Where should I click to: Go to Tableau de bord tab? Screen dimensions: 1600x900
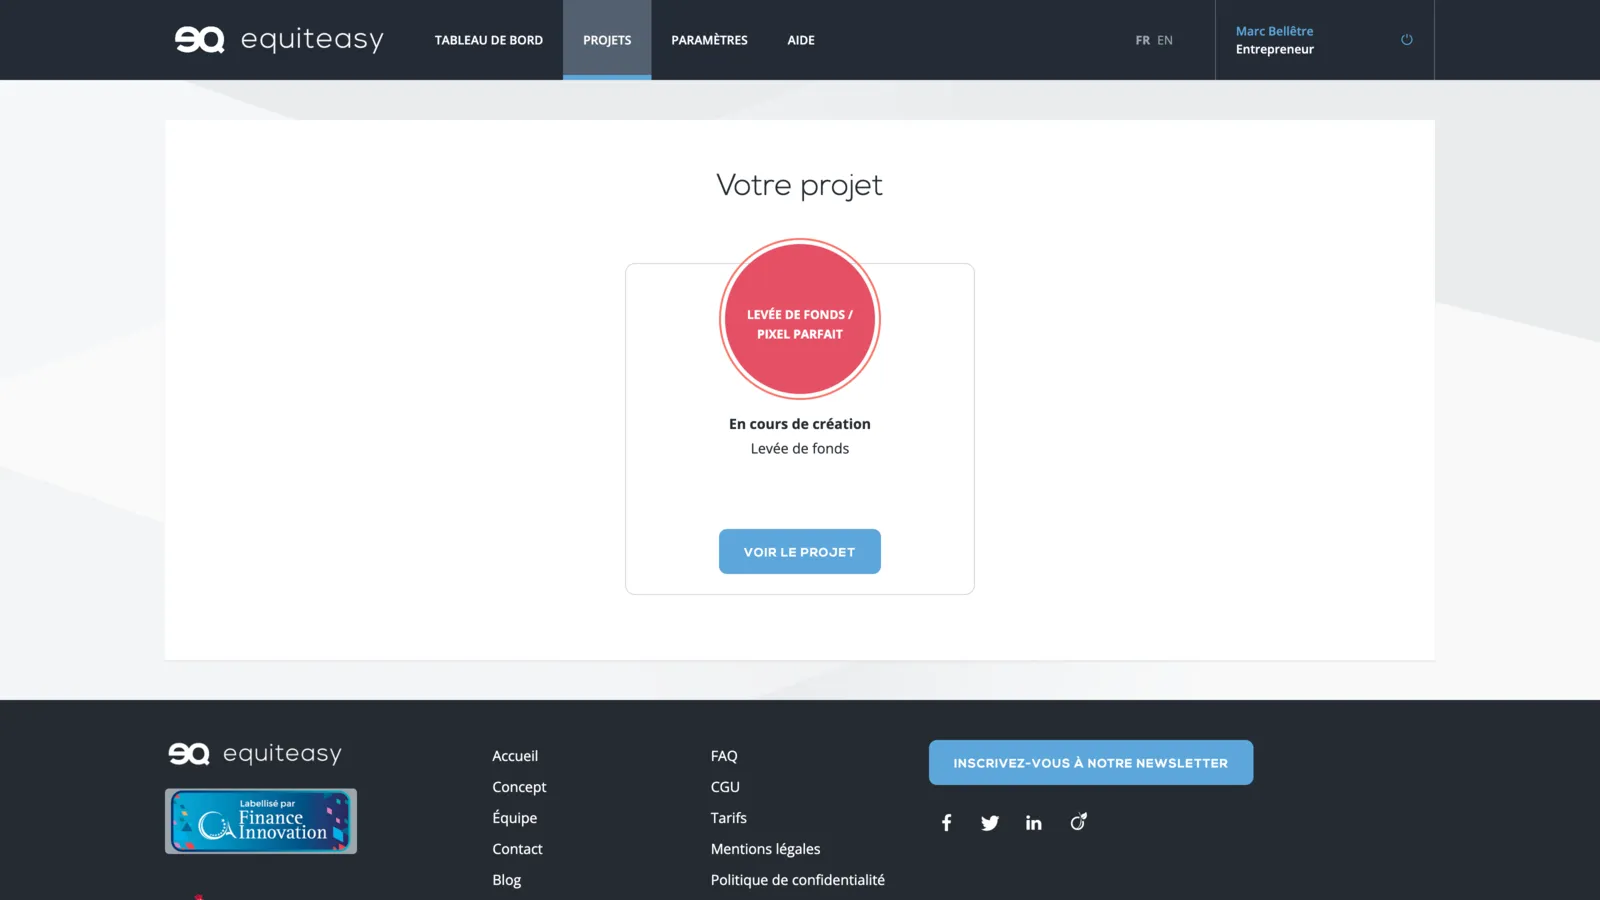point(488,41)
